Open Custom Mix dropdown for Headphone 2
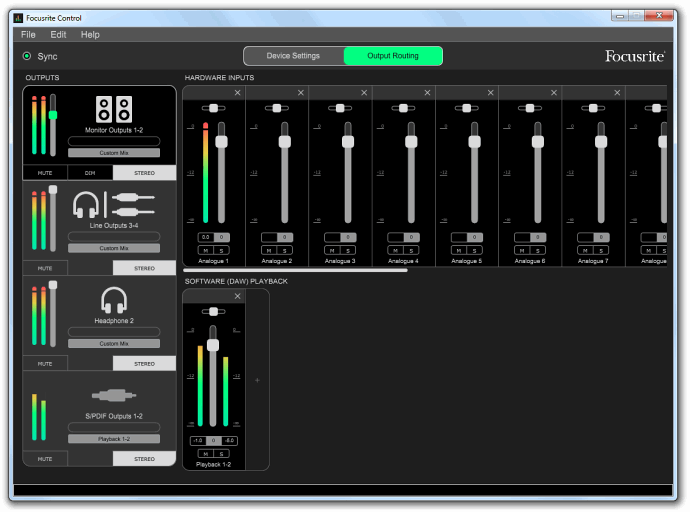The height and width of the screenshot is (512, 690). pyautogui.click(x=114, y=344)
